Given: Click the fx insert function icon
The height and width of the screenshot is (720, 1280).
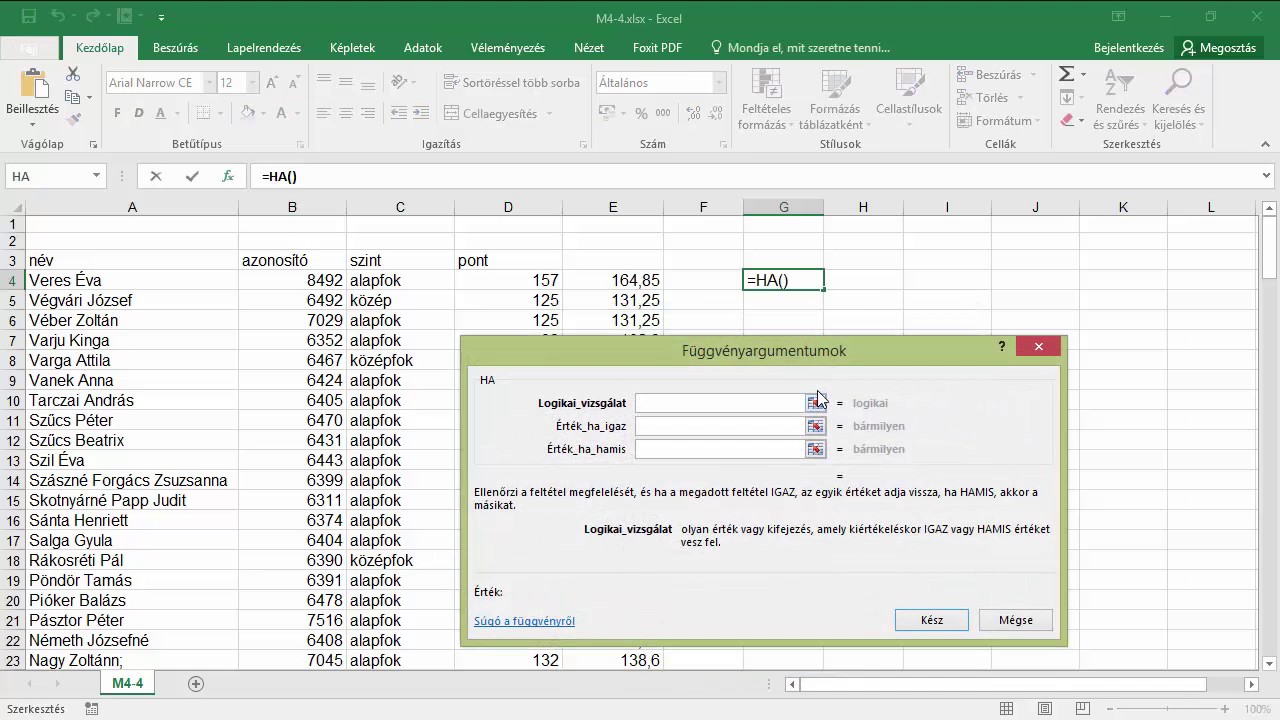Looking at the screenshot, I should click(x=228, y=176).
